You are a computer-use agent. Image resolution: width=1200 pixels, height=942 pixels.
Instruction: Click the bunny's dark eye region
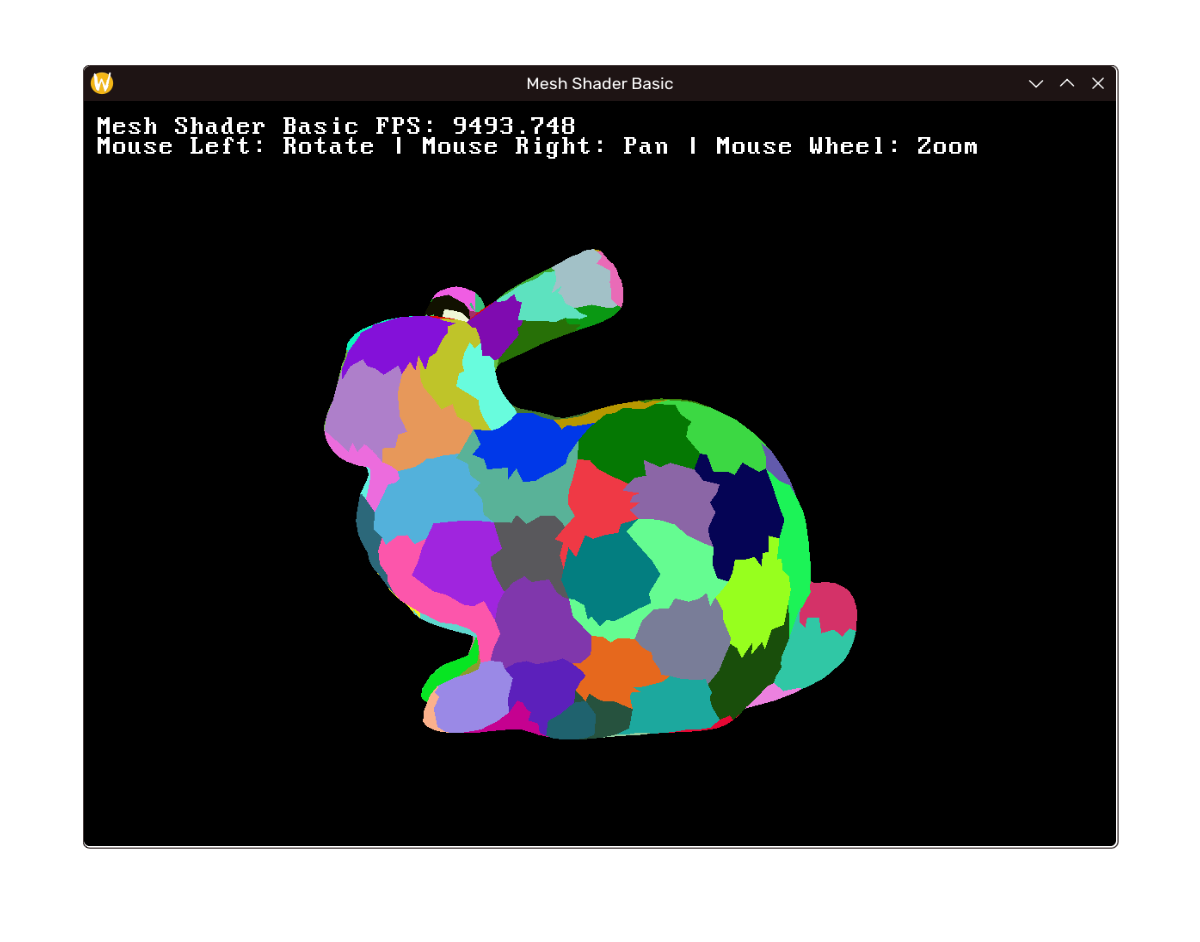pyautogui.click(x=443, y=305)
